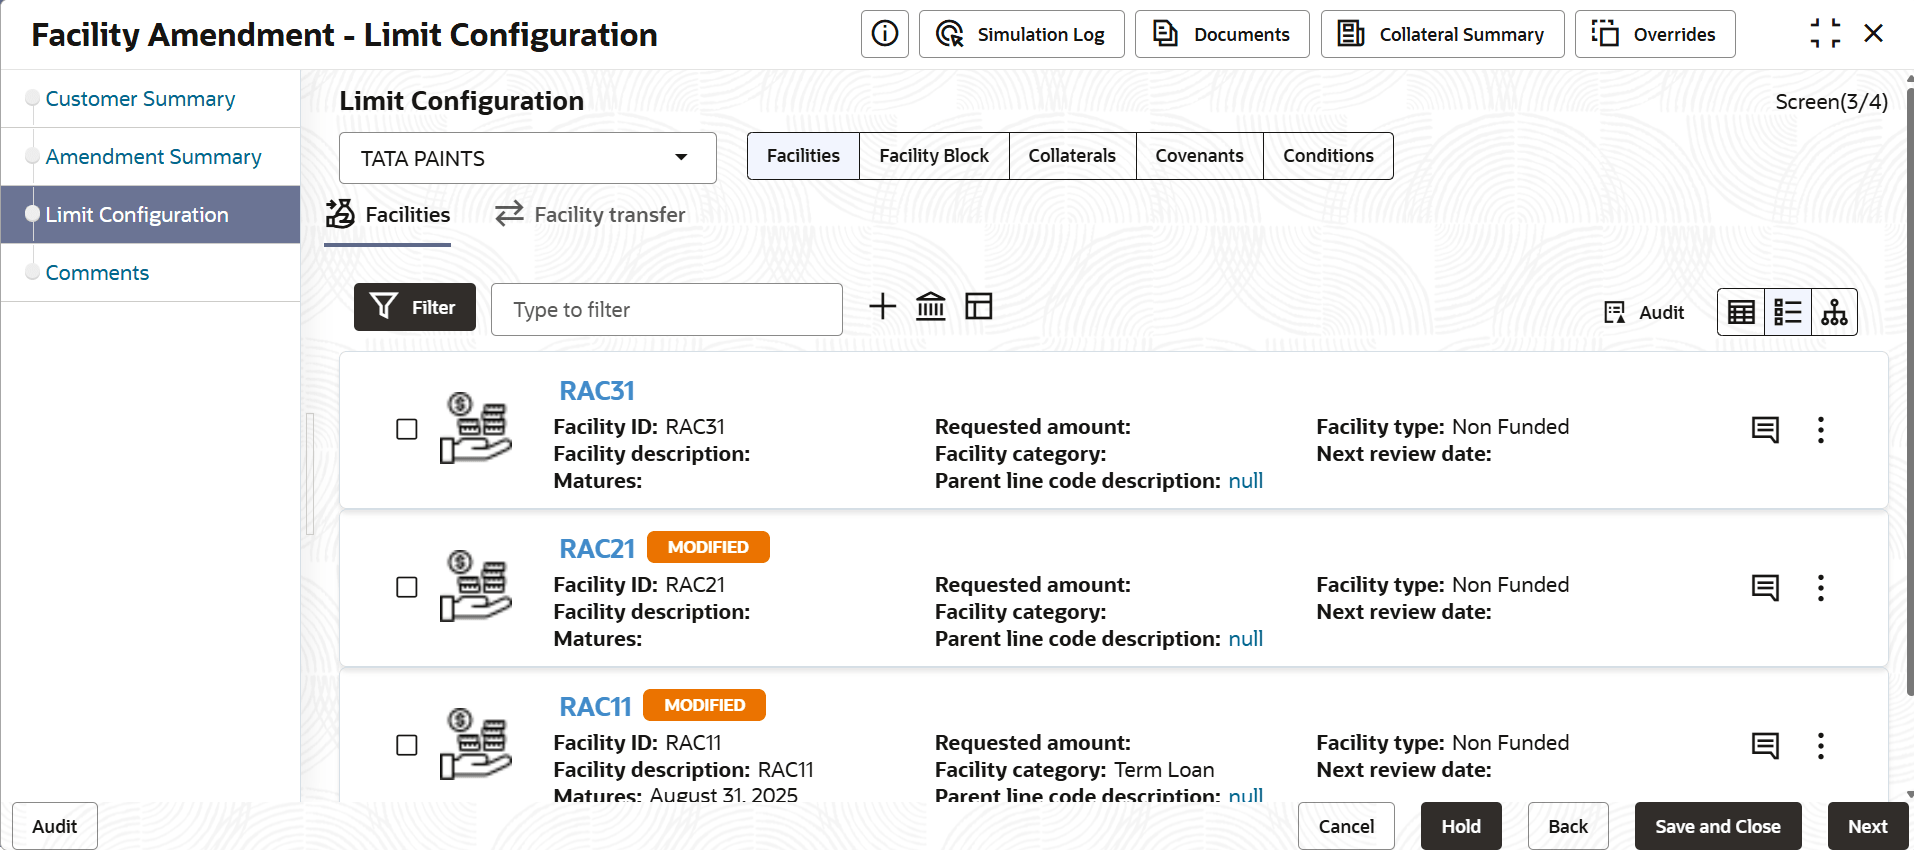
Task: Focus the Type to filter input field
Action: (x=667, y=310)
